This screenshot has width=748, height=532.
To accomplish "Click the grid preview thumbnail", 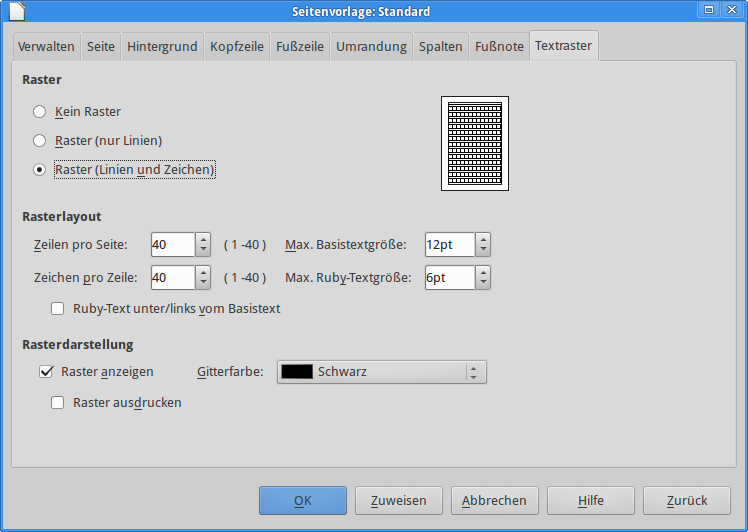I will (475, 143).
